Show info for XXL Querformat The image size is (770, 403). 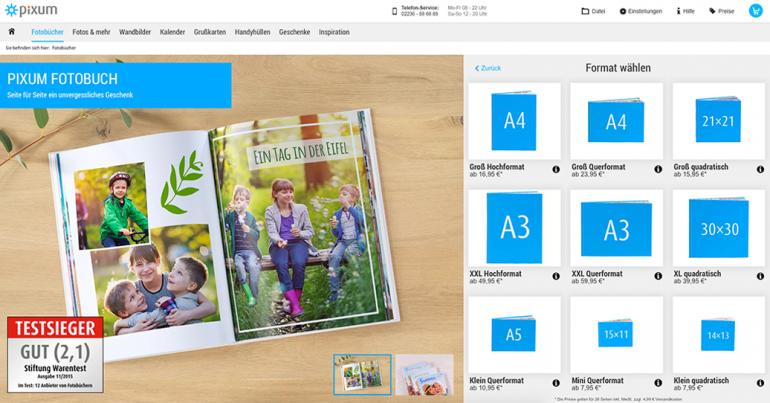(658, 276)
